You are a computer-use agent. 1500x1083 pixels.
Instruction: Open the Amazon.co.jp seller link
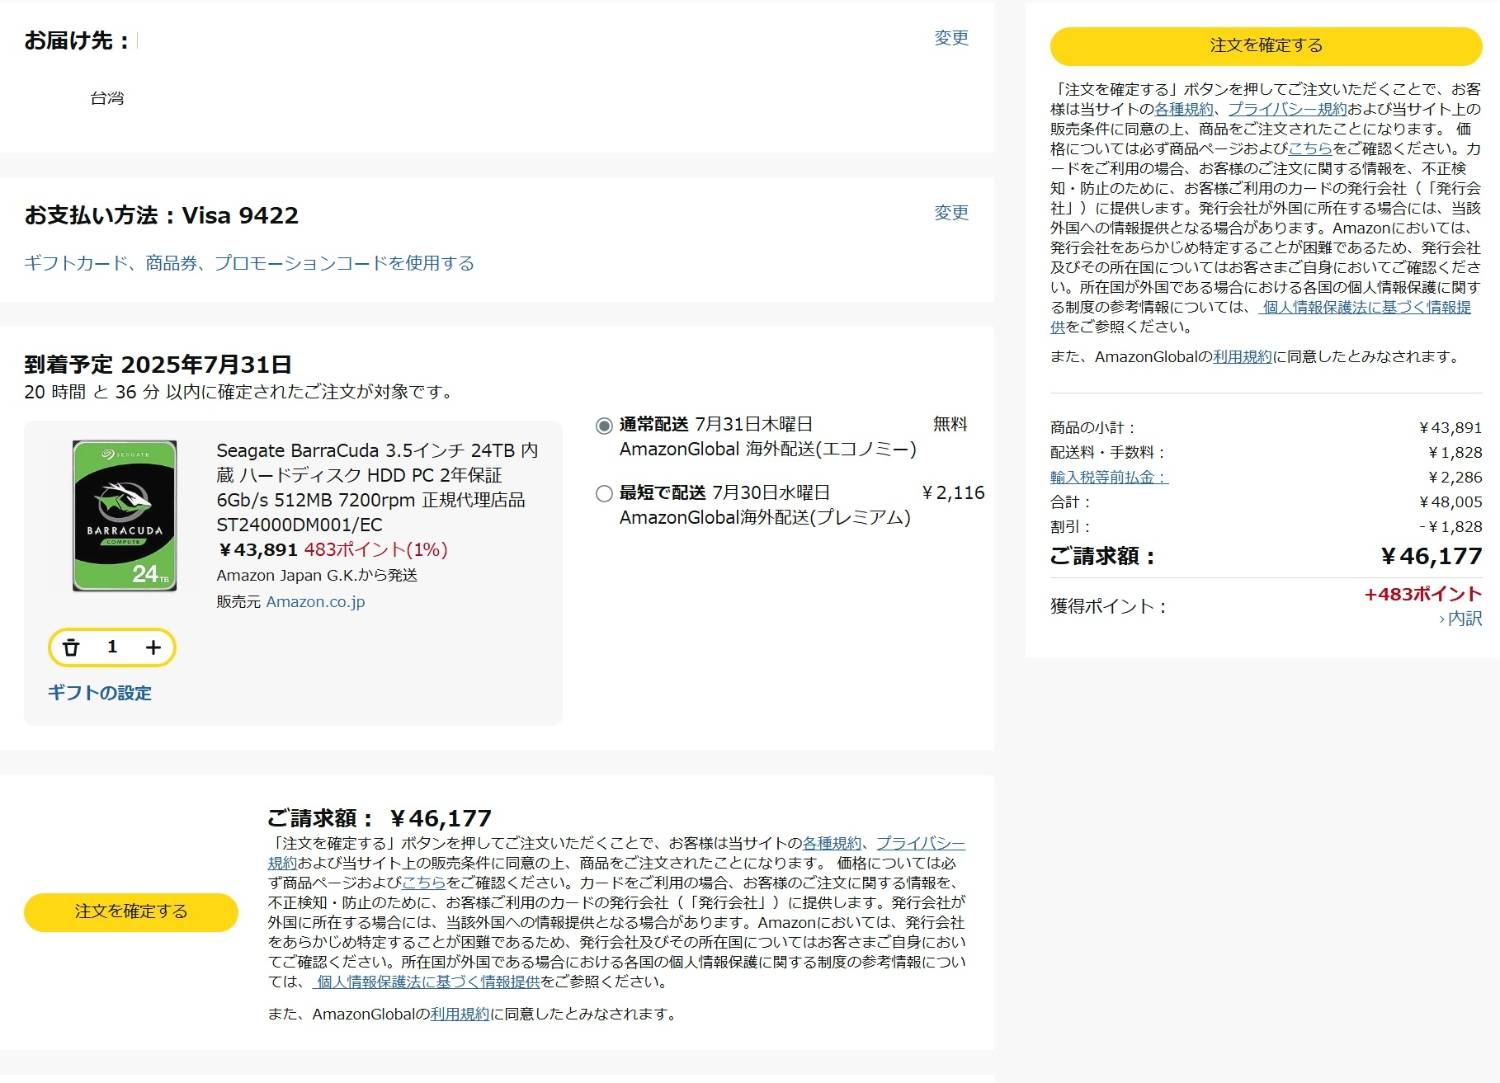pyautogui.click(x=315, y=602)
